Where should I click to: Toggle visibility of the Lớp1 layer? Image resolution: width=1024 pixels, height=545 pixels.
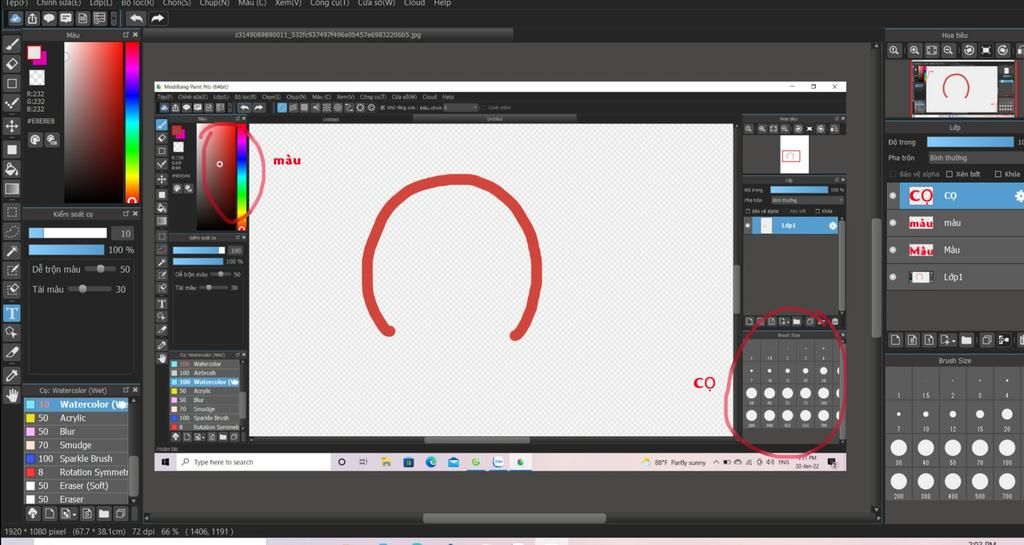click(x=893, y=277)
